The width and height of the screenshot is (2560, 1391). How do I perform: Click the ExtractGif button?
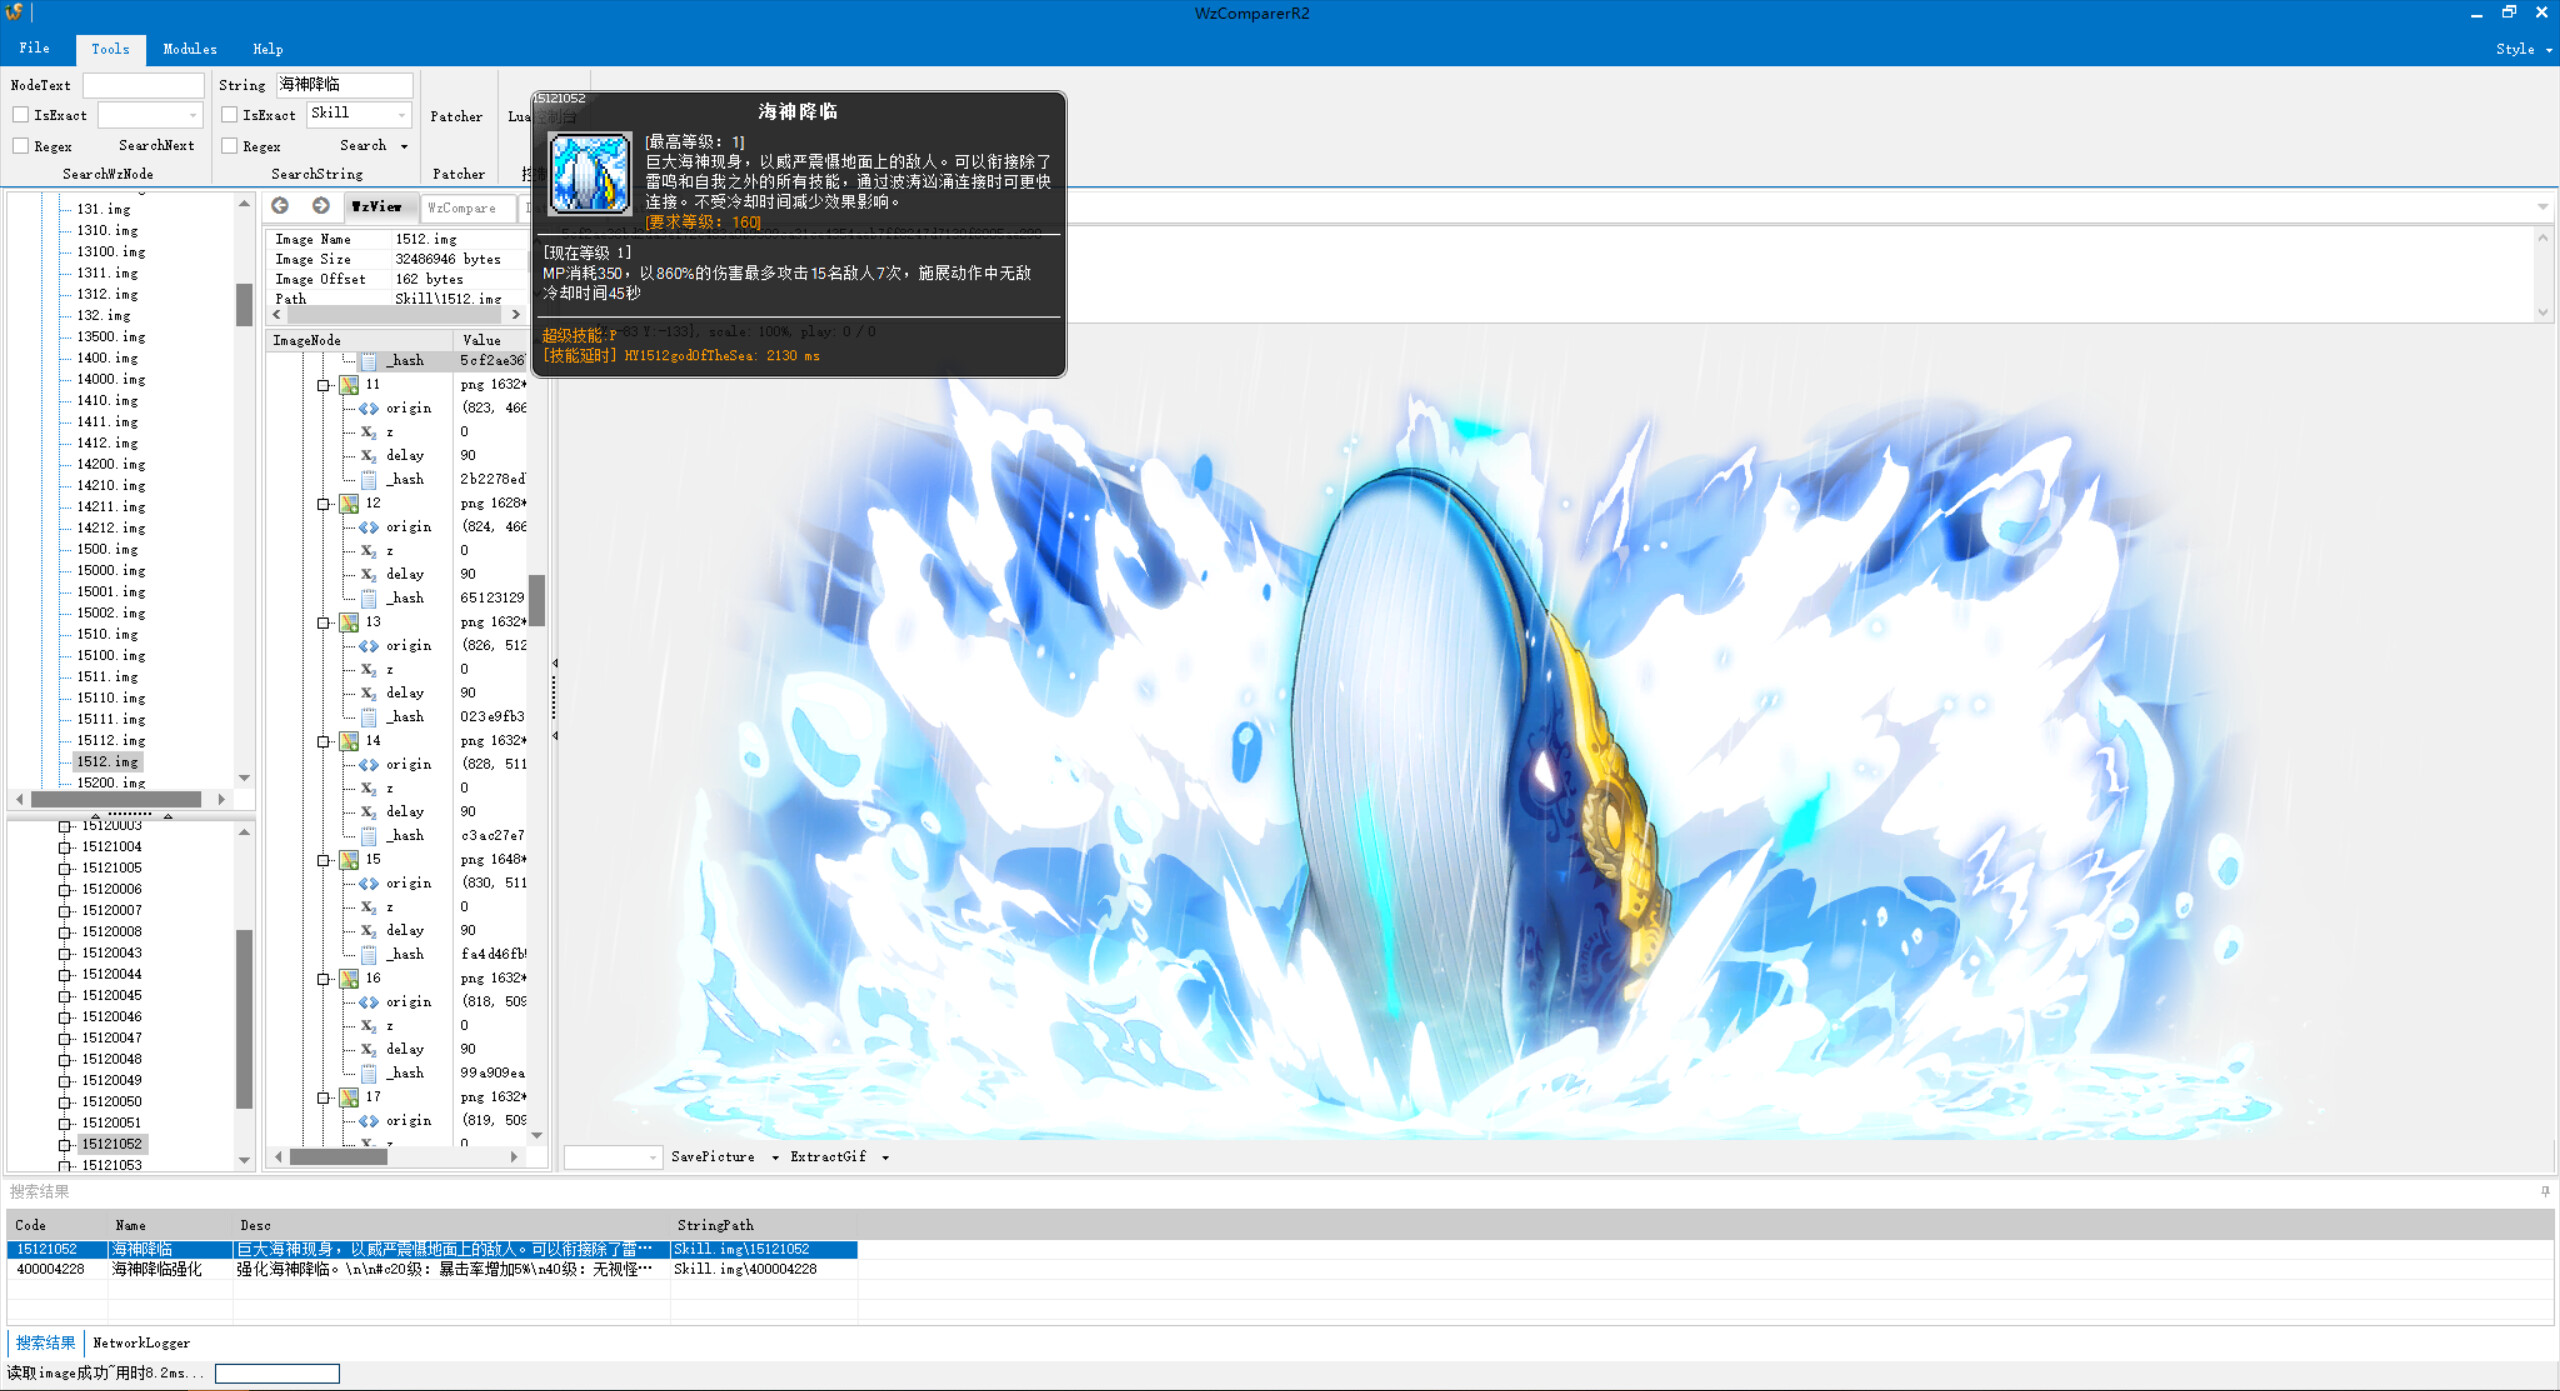point(828,1157)
